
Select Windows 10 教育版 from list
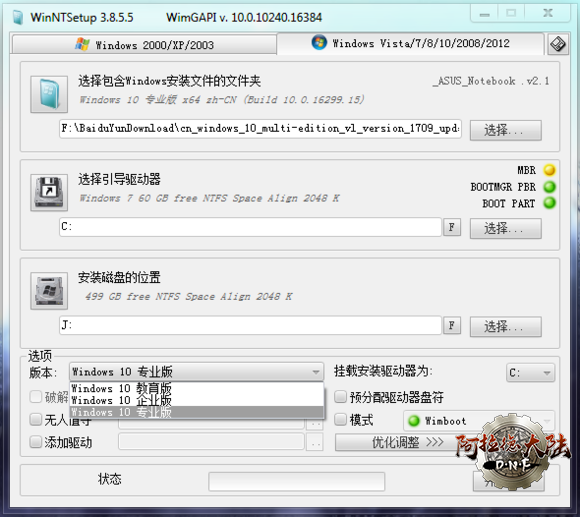coord(196,388)
